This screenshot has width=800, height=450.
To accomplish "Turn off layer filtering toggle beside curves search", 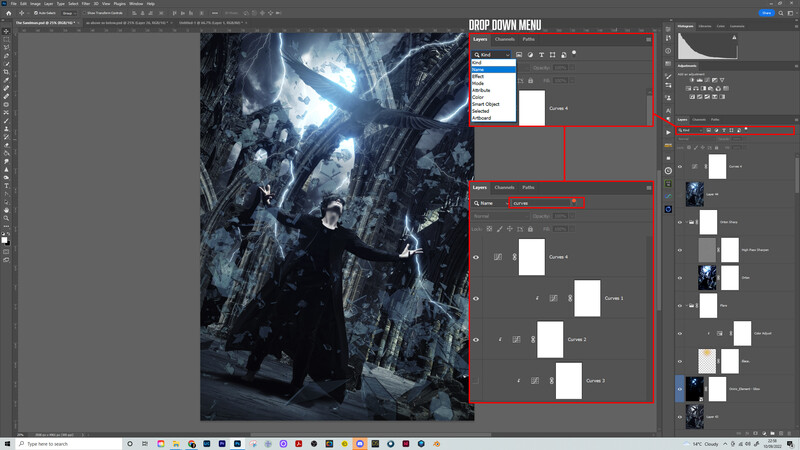I will [x=574, y=202].
